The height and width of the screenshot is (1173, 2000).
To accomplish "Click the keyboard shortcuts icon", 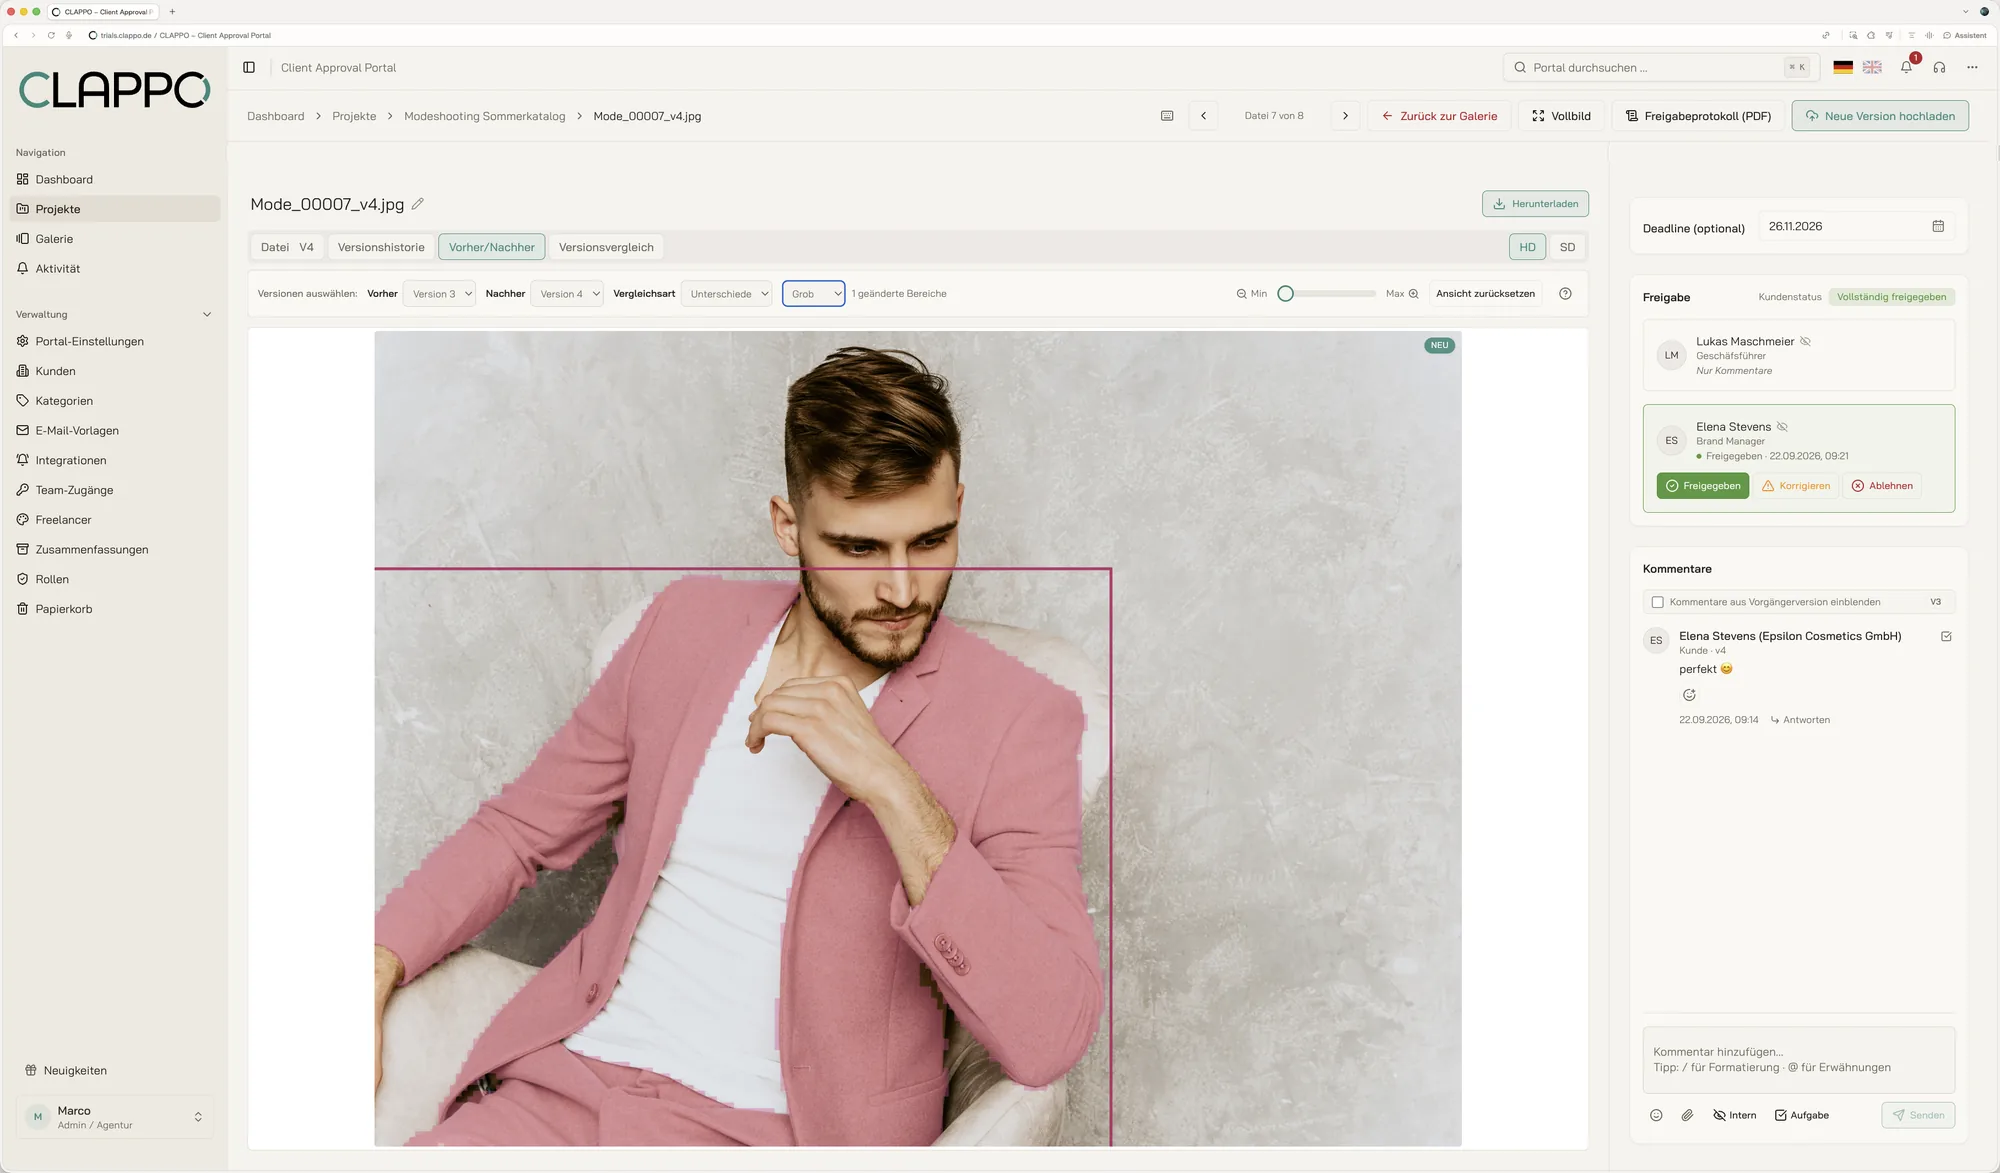I will 1167,116.
